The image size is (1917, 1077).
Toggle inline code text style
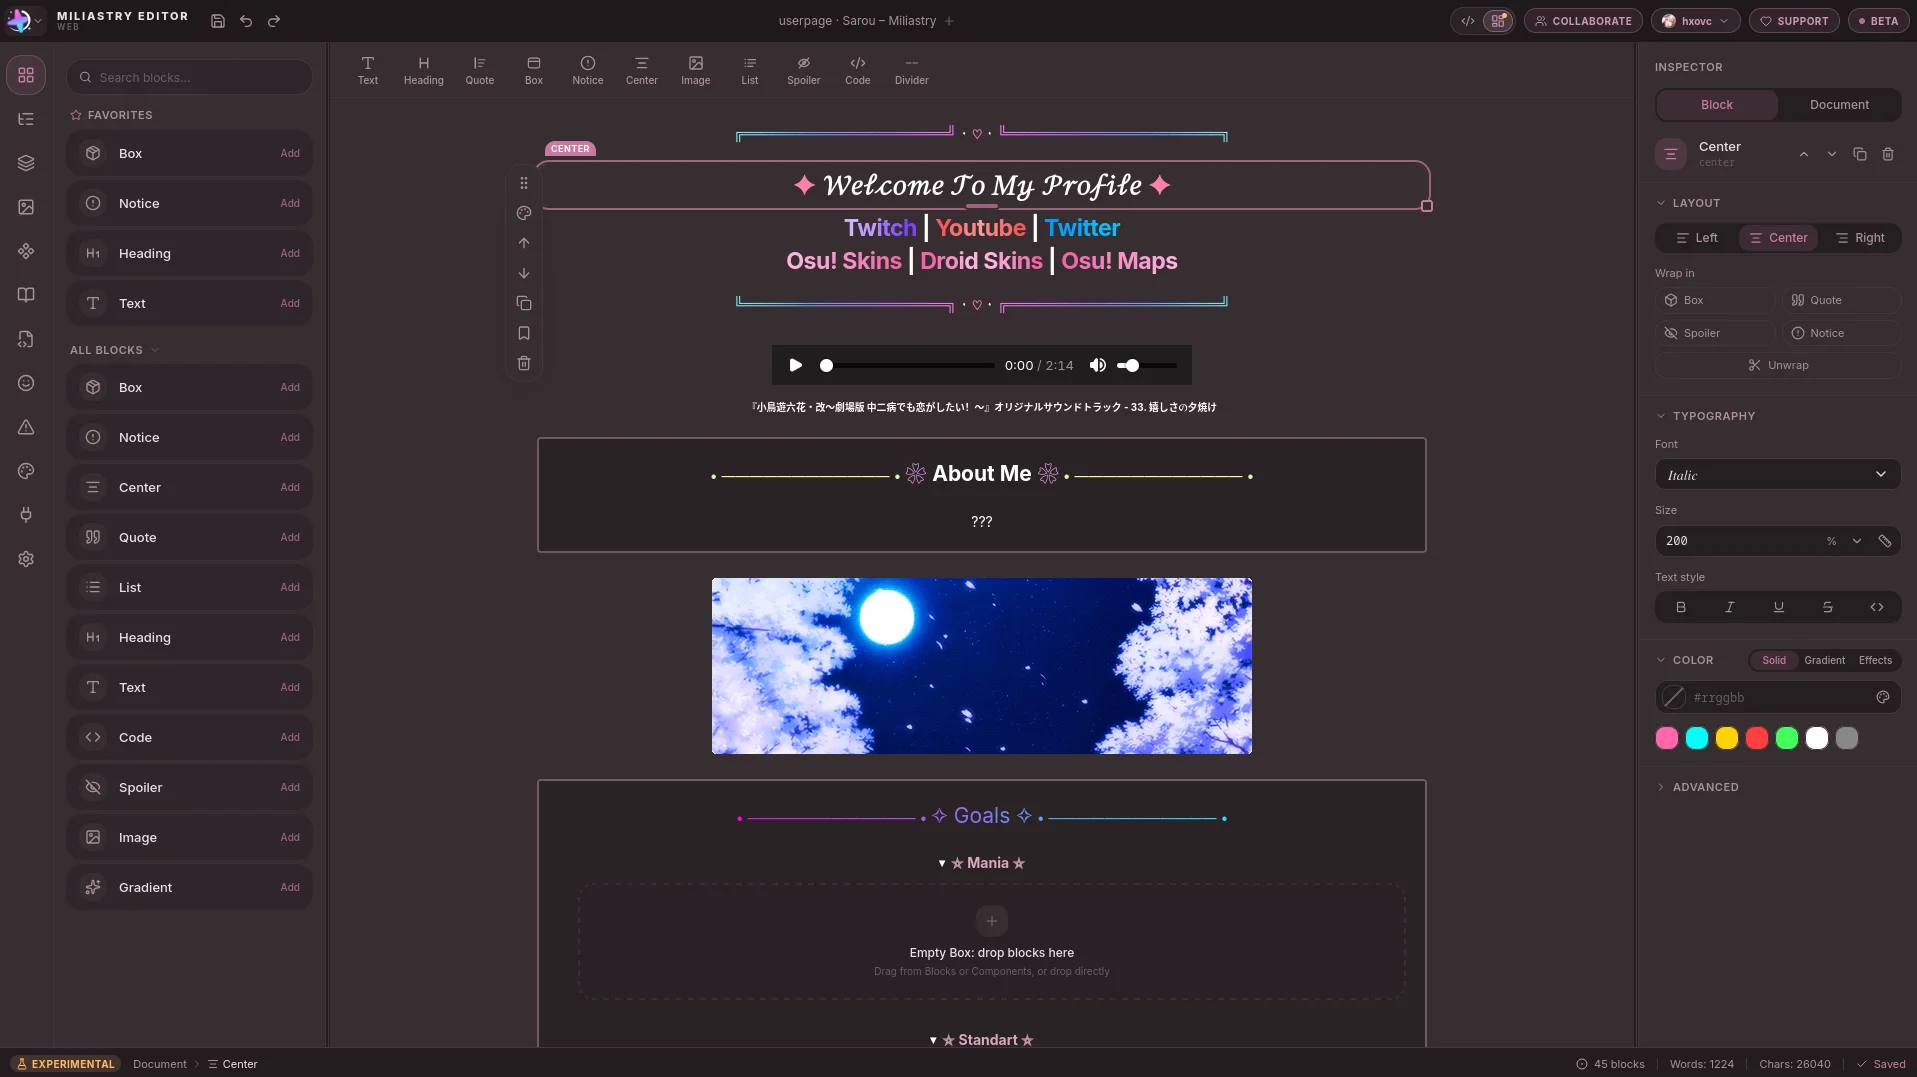(1877, 607)
